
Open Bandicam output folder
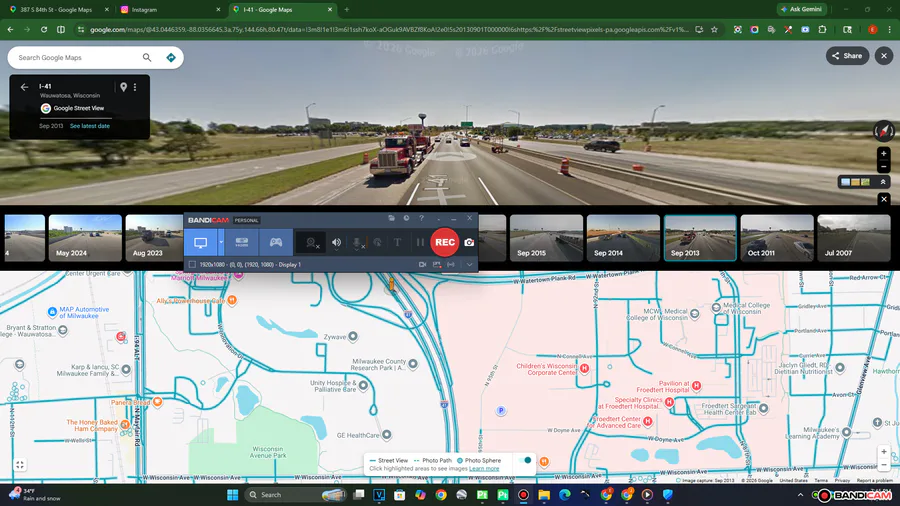tap(391, 218)
